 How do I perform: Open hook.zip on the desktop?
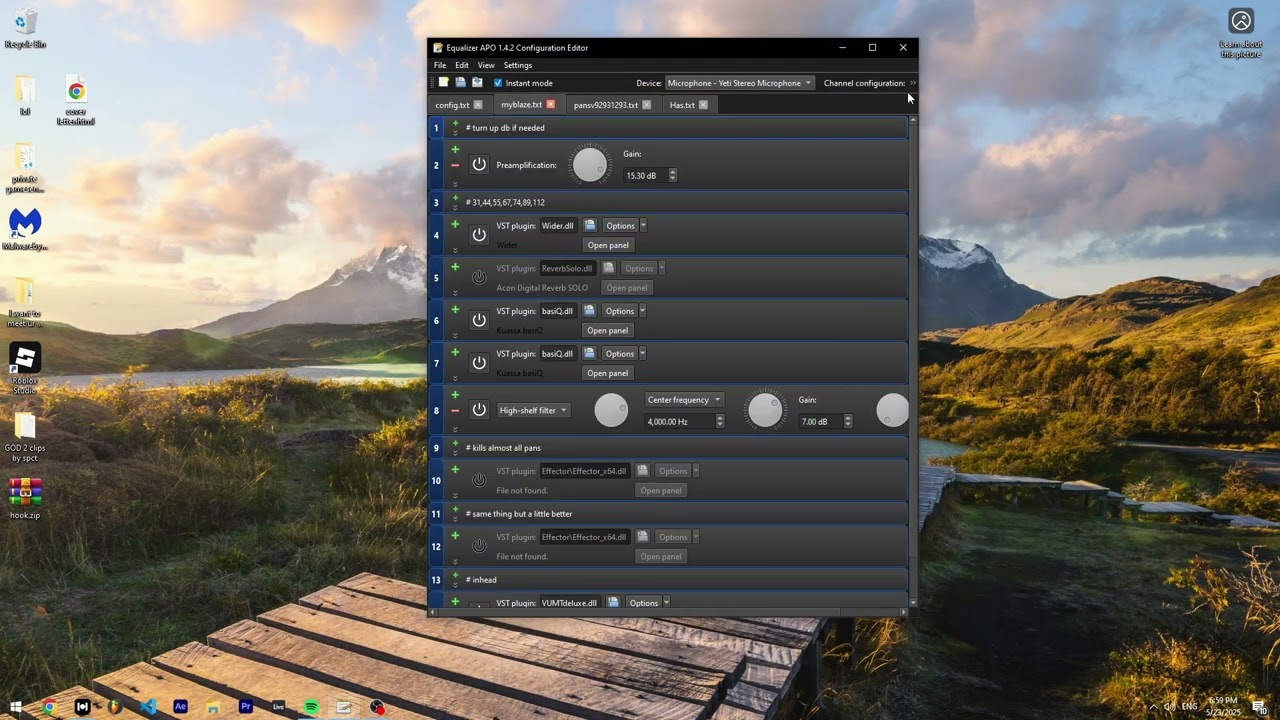pyautogui.click(x=25, y=498)
